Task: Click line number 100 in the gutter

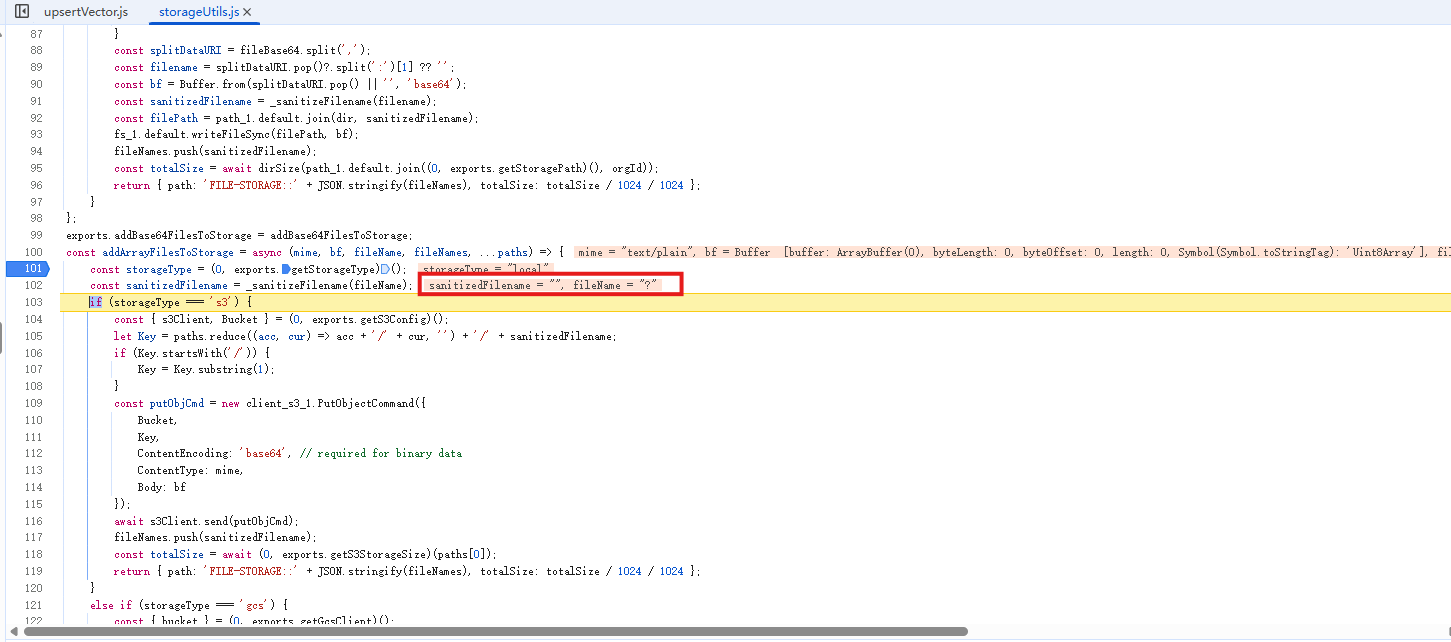Action: click(35, 252)
